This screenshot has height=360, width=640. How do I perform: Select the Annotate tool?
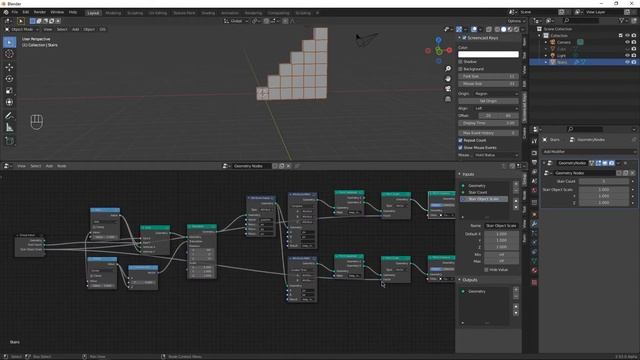9,116
